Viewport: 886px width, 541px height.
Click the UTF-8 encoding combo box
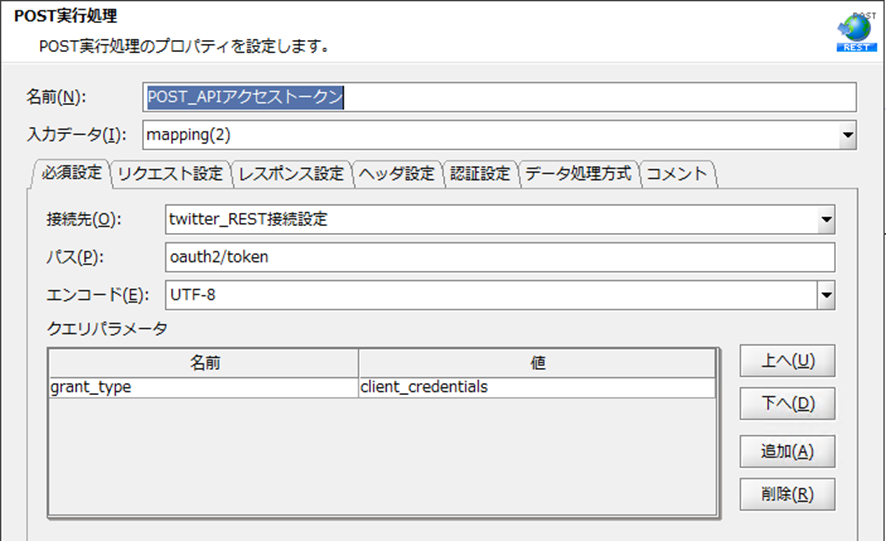[x=500, y=295]
